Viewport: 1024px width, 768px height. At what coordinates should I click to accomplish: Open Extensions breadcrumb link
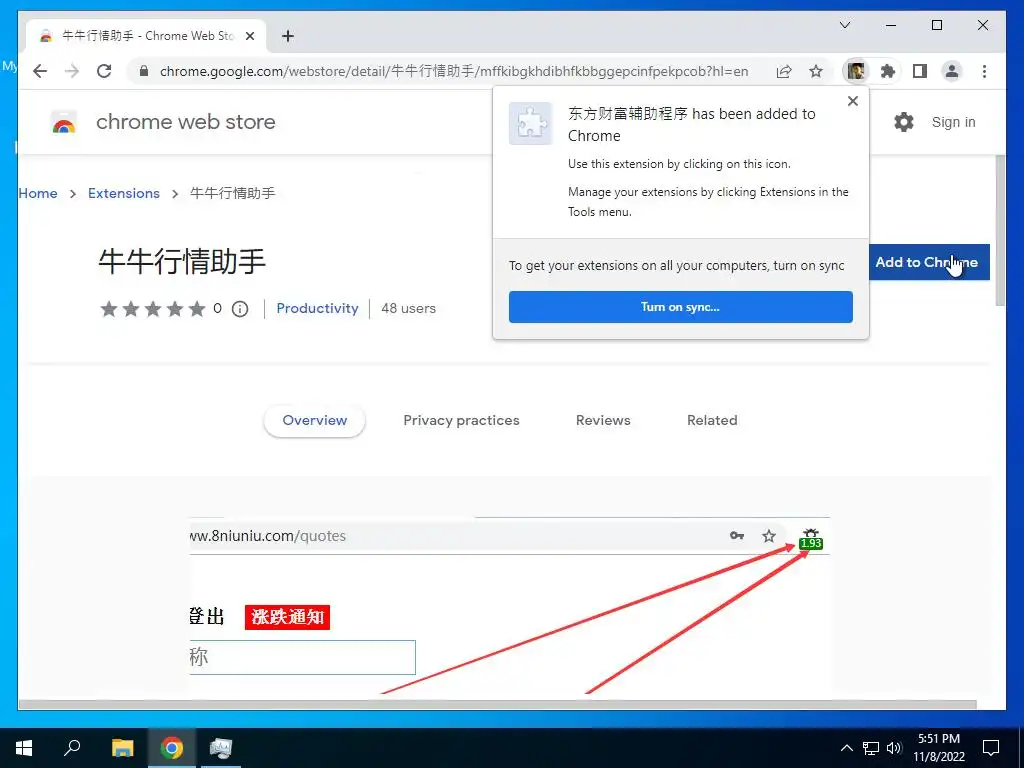(123, 193)
